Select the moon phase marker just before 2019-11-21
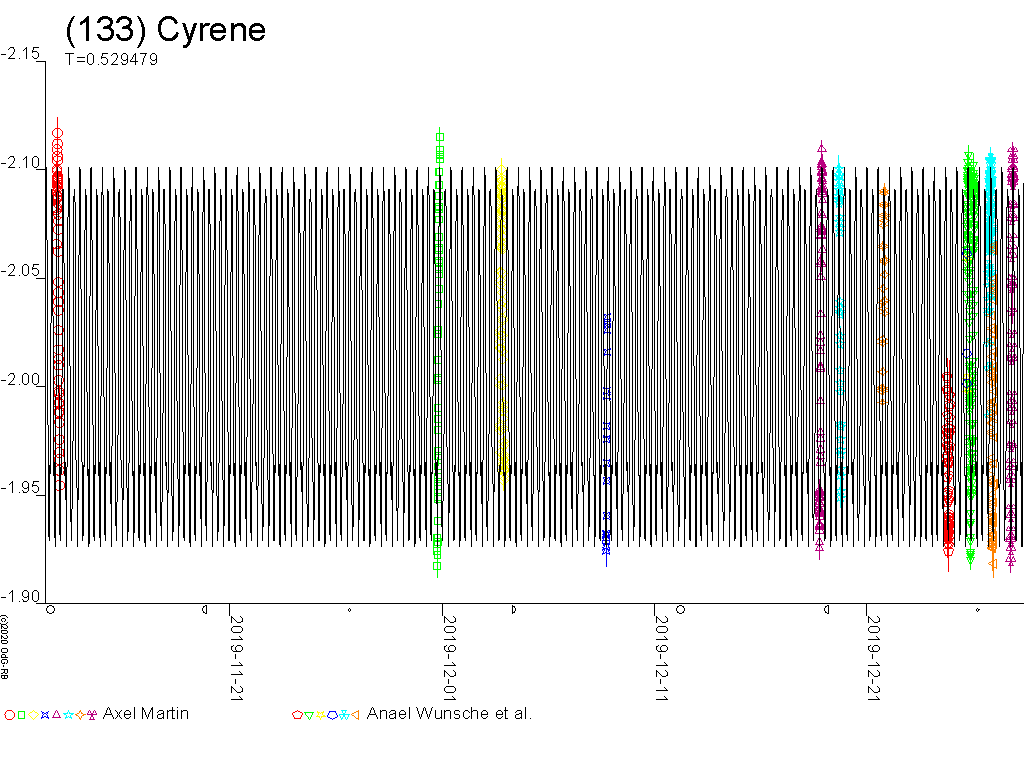Viewport: 1024px width, 768px height. pyautogui.click(x=205, y=610)
